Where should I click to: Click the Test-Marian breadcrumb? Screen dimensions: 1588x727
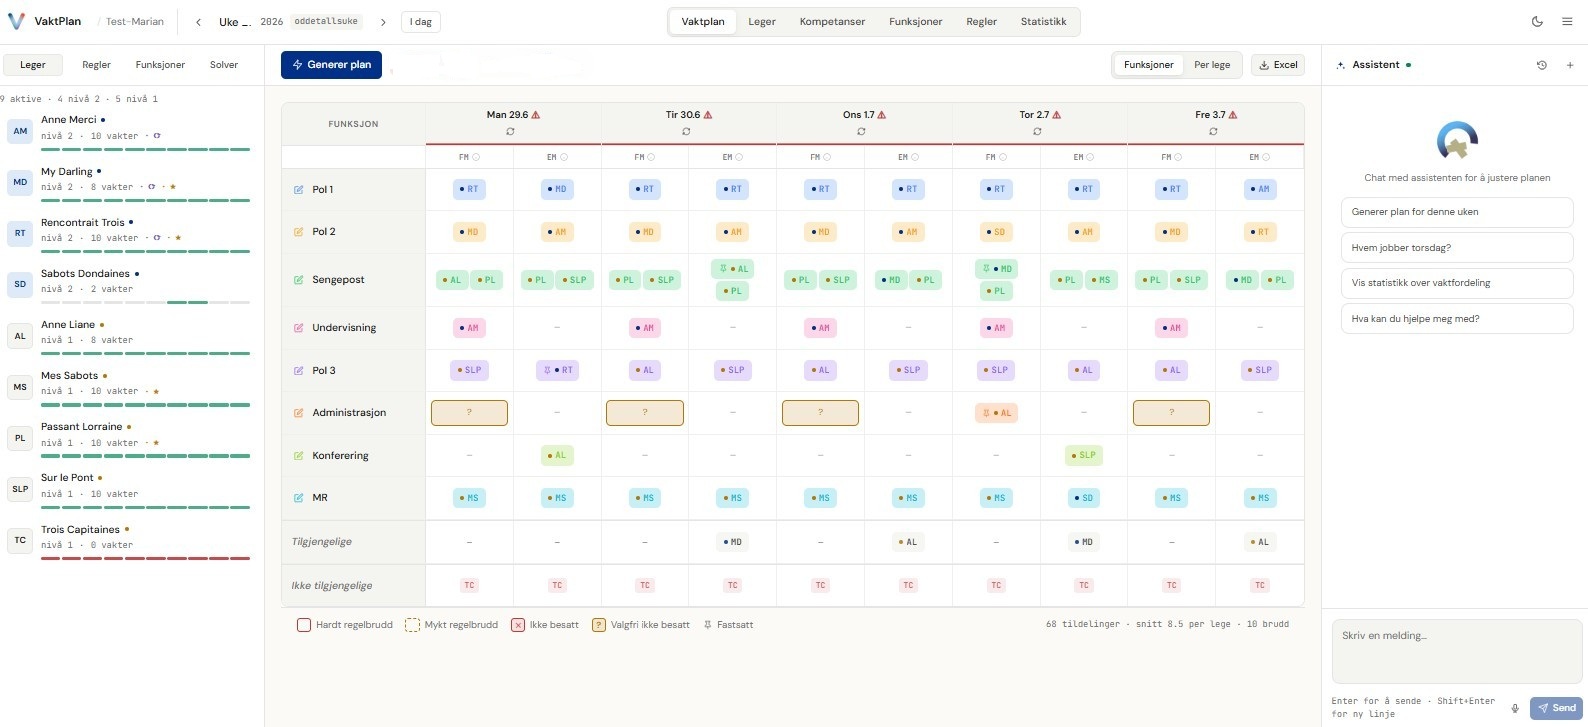coord(135,22)
